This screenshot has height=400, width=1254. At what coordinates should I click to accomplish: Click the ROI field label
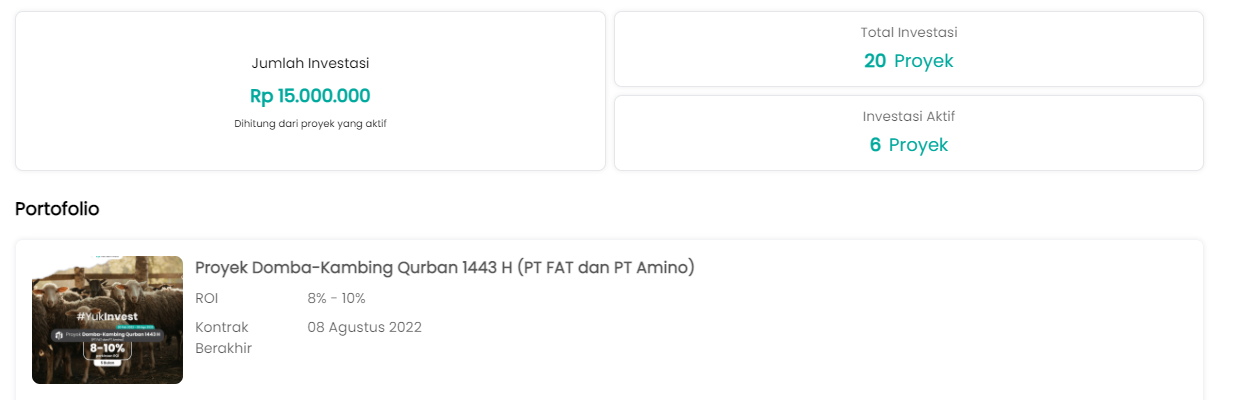click(x=207, y=298)
